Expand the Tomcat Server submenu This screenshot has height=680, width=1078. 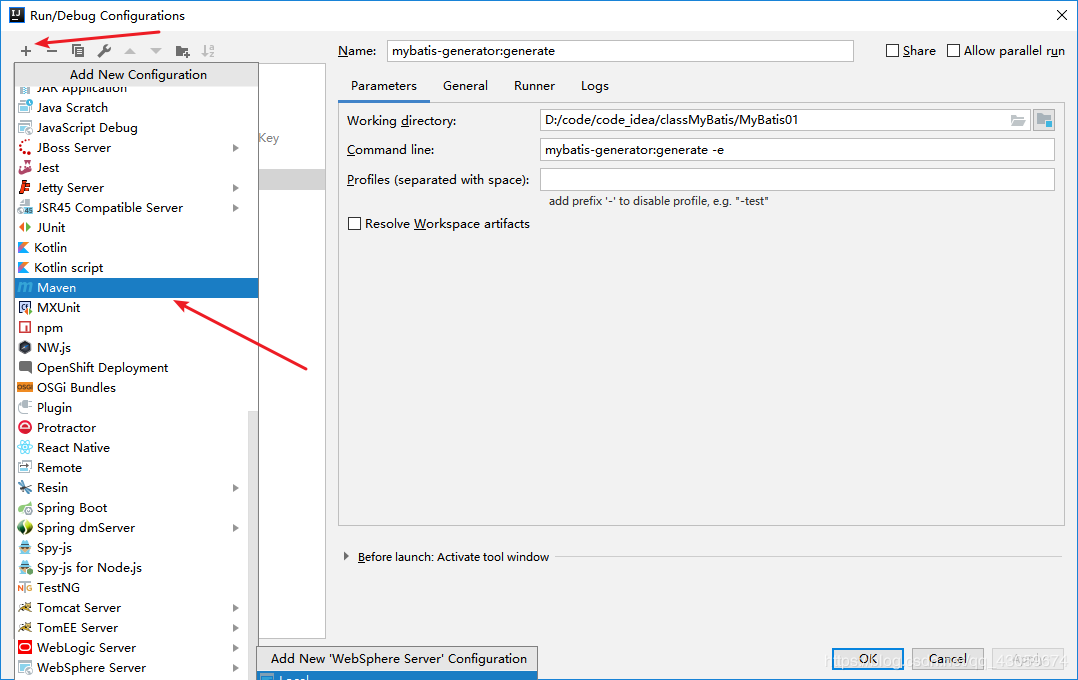coord(236,608)
